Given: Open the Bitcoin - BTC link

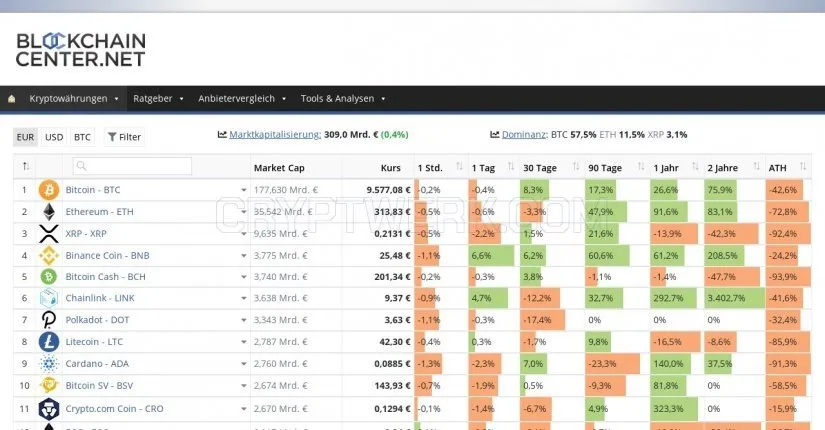Looking at the screenshot, I should [93, 190].
